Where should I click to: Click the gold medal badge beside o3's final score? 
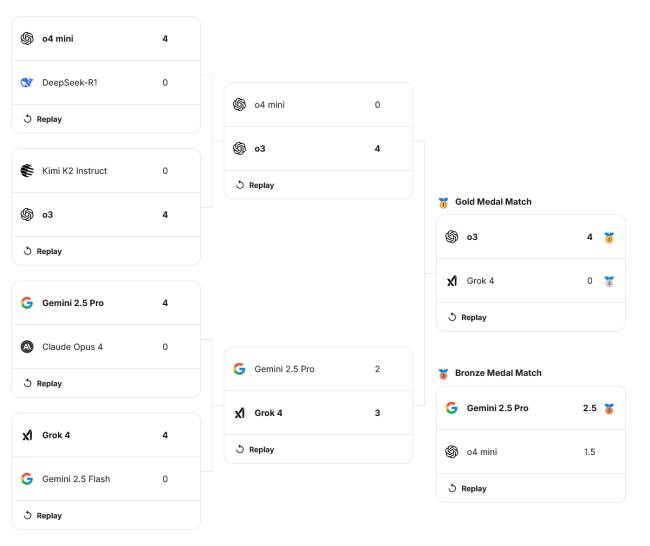pyautogui.click(x=609, y=238)
